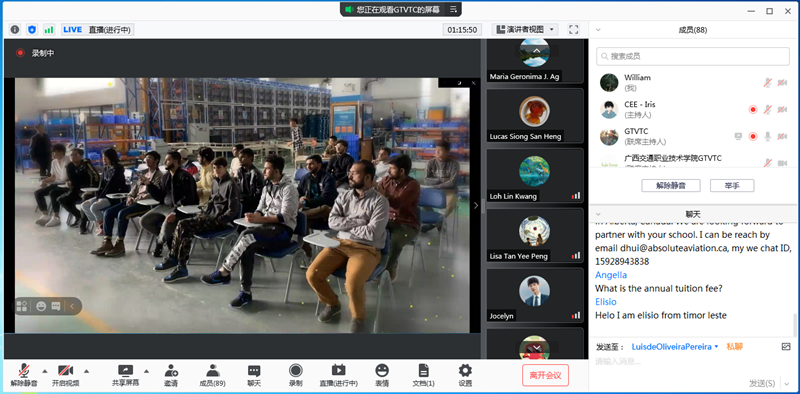The height and width of the screenshot is (394, 800).
Task: Expand the 共享屏幕 options arrow
Action: coord(146,371)
